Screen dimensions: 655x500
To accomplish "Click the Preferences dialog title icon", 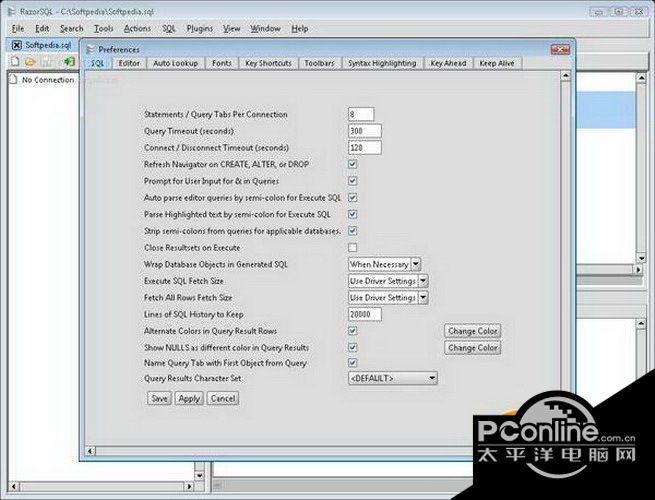I will 90,50.
